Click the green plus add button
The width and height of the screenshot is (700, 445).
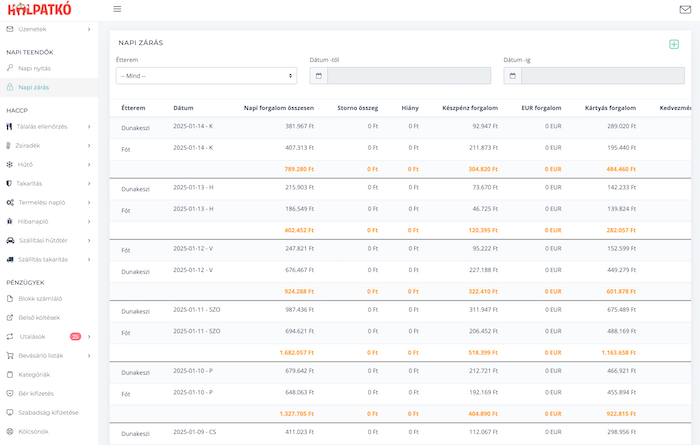tap(674, 44)
